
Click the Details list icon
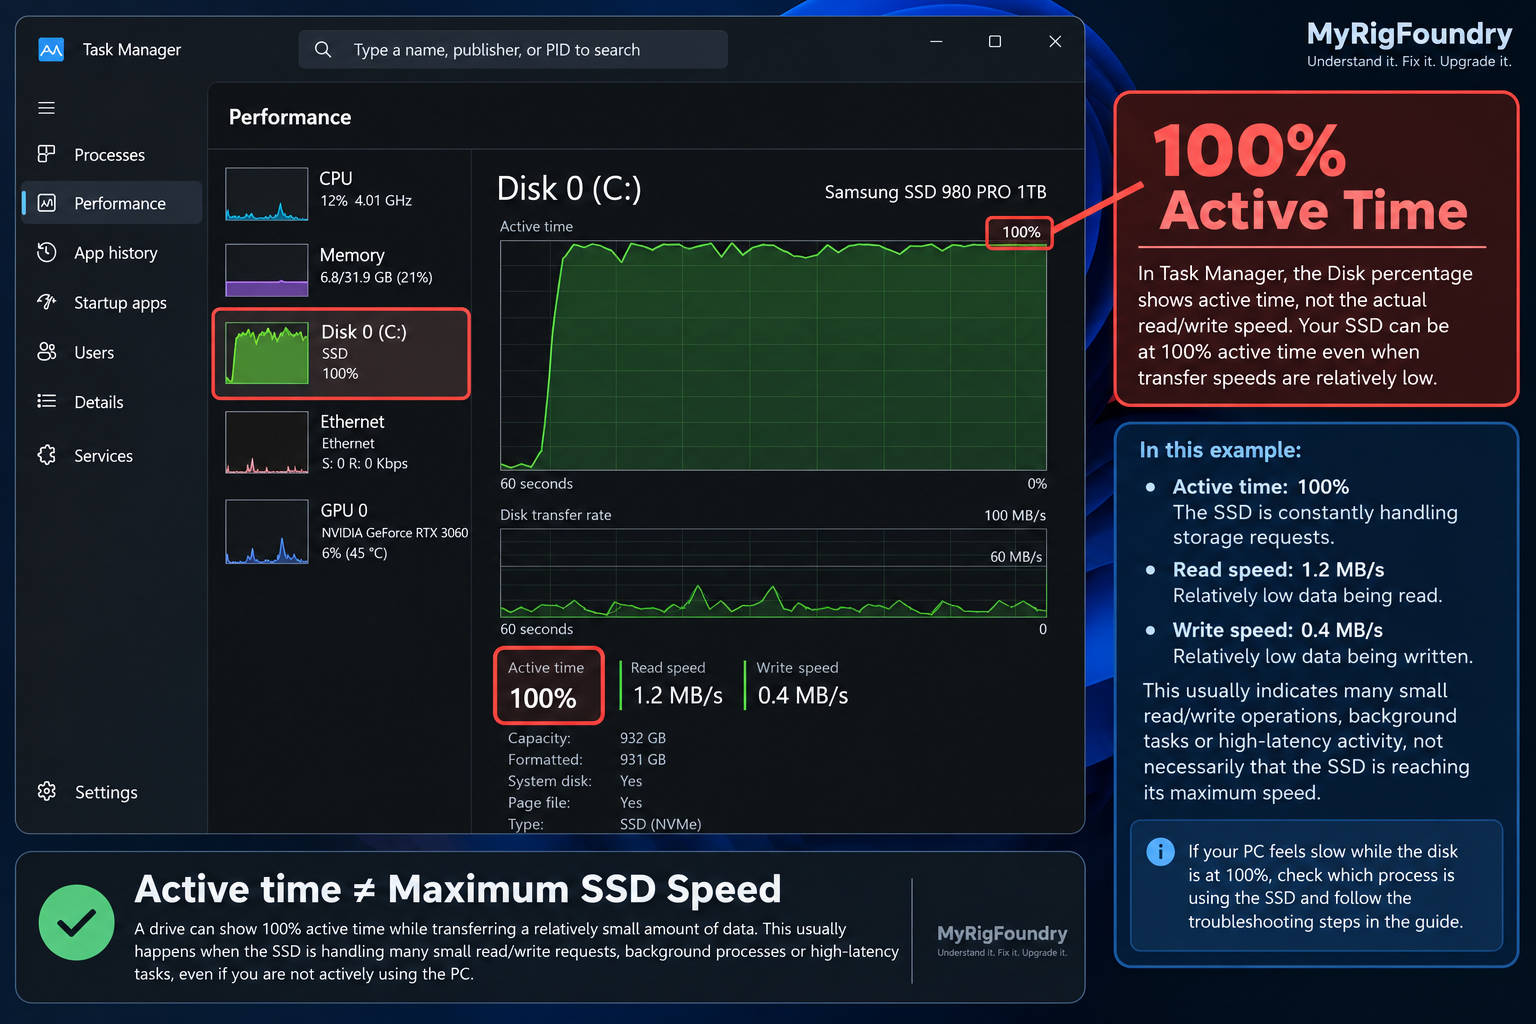point(46,401)
